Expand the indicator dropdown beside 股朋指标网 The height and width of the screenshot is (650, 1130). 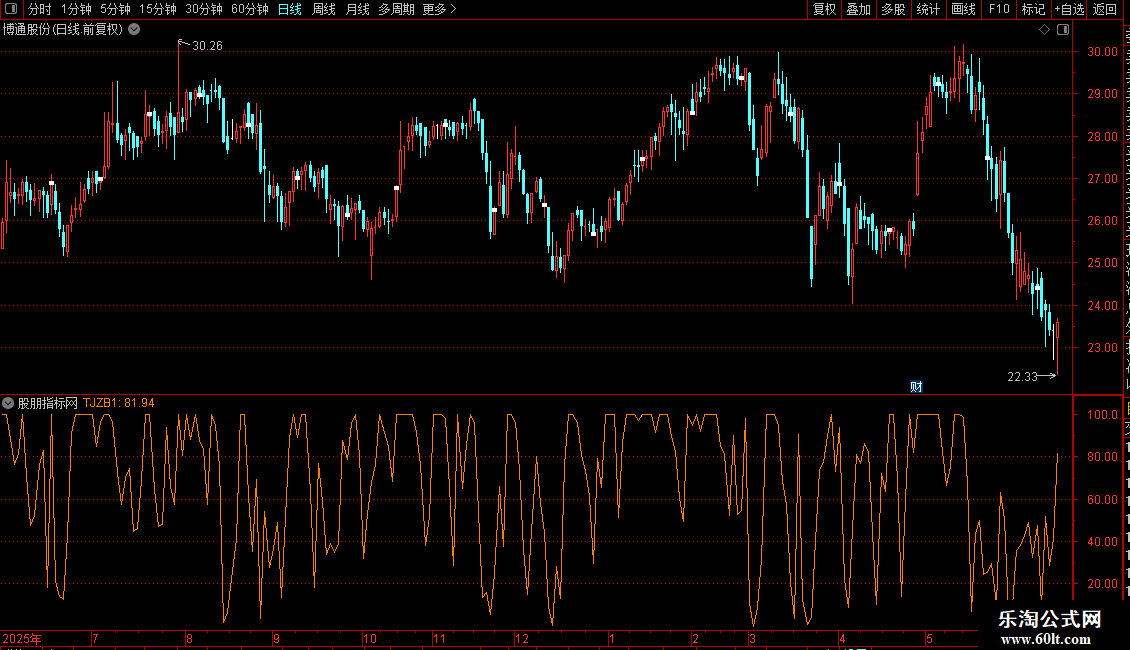8,403
